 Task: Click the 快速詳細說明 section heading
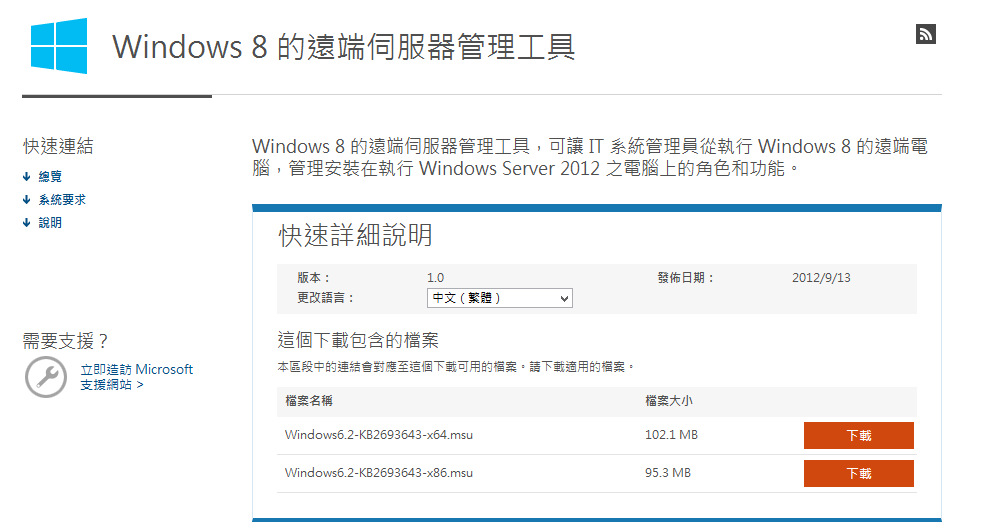pos(356,235)
